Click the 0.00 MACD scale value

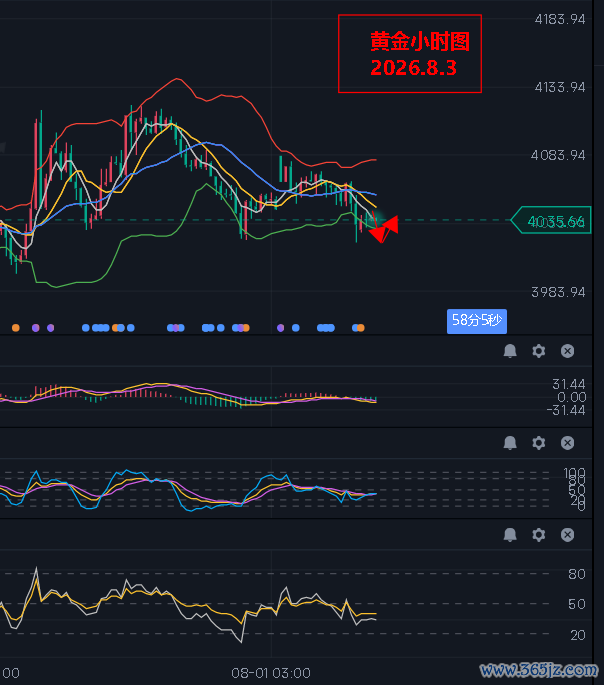click(572, 397)
